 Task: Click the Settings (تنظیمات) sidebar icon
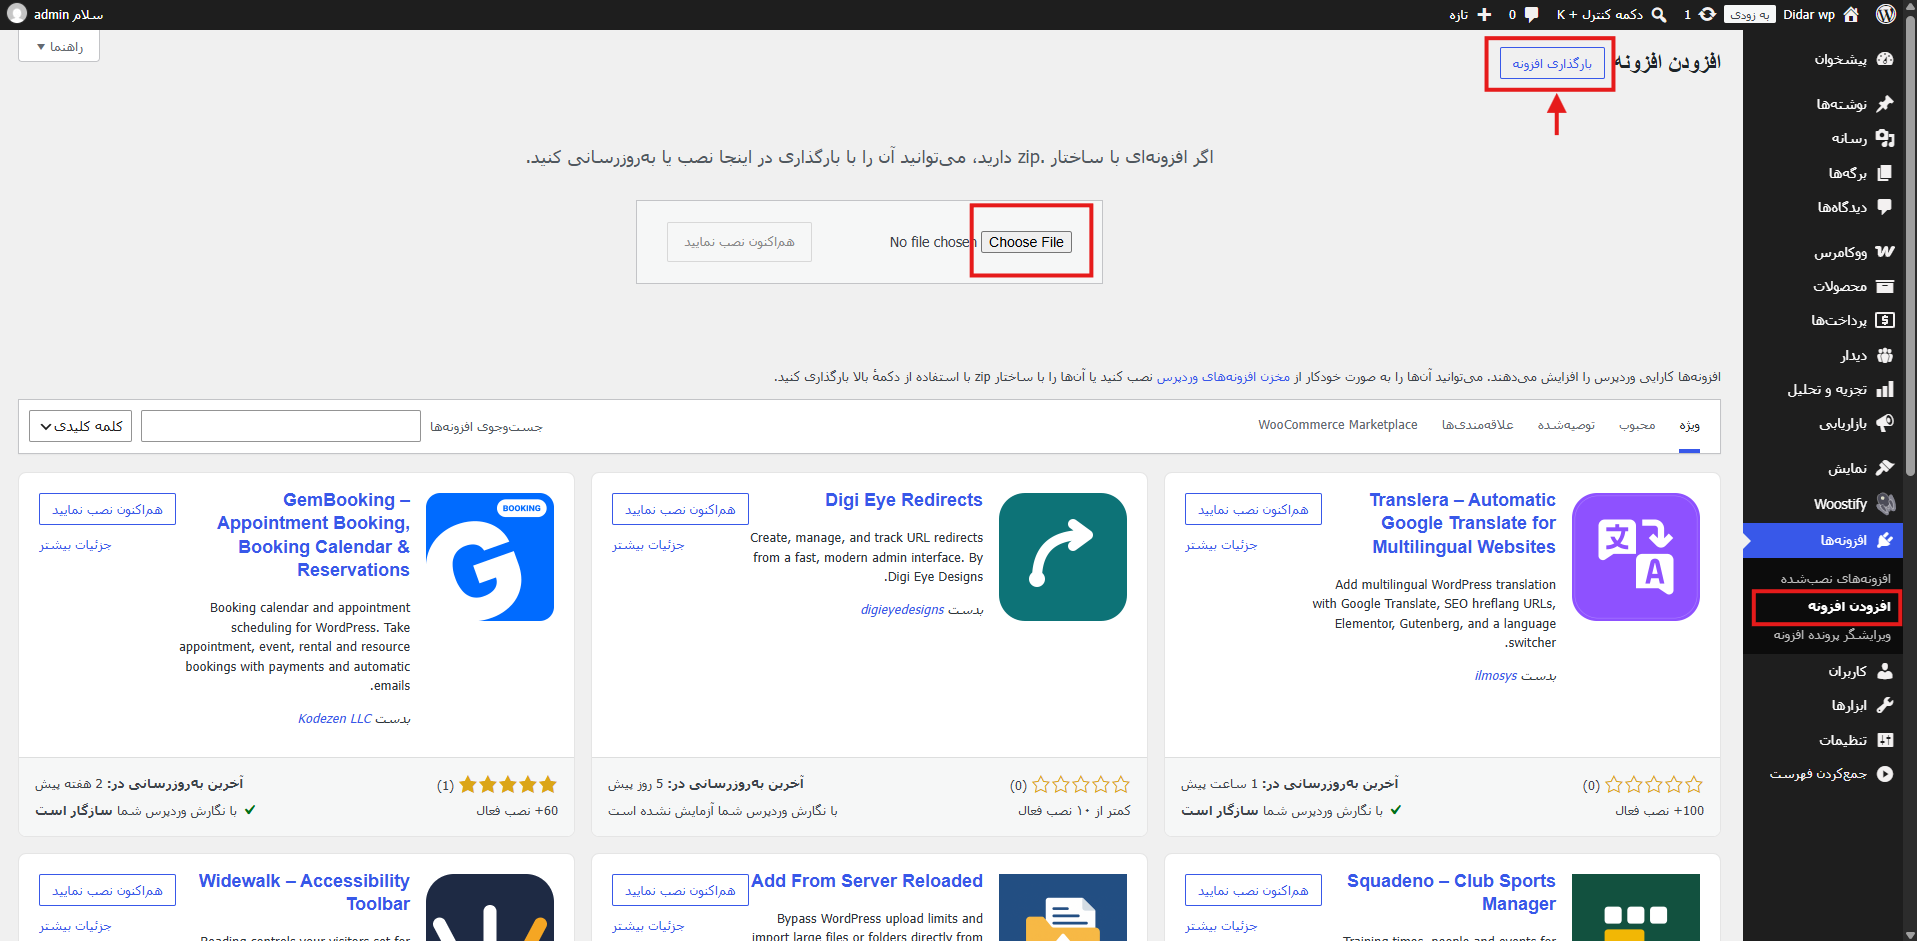pyautogui.click(x=1885, y=740)
